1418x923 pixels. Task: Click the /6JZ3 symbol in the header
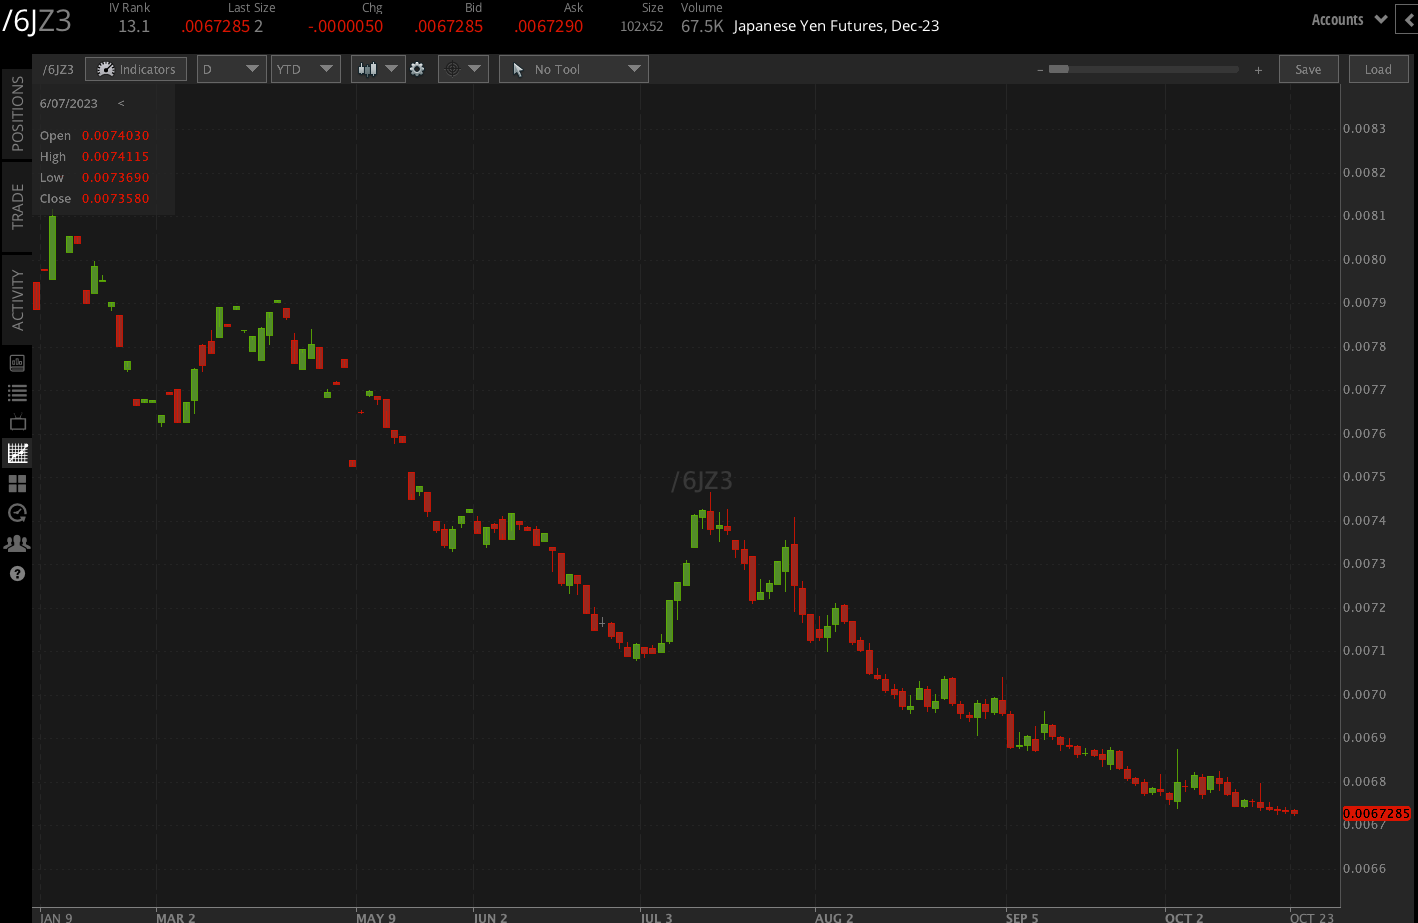(x=37, y=22)
